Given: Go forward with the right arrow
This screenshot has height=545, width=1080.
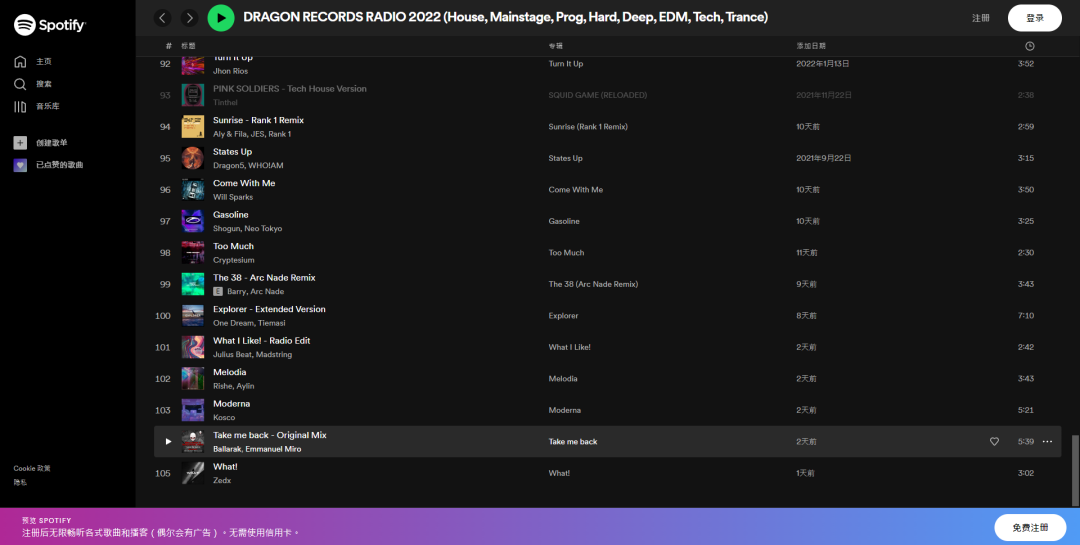Looking at the screenshot, I should tap(189, 18).
